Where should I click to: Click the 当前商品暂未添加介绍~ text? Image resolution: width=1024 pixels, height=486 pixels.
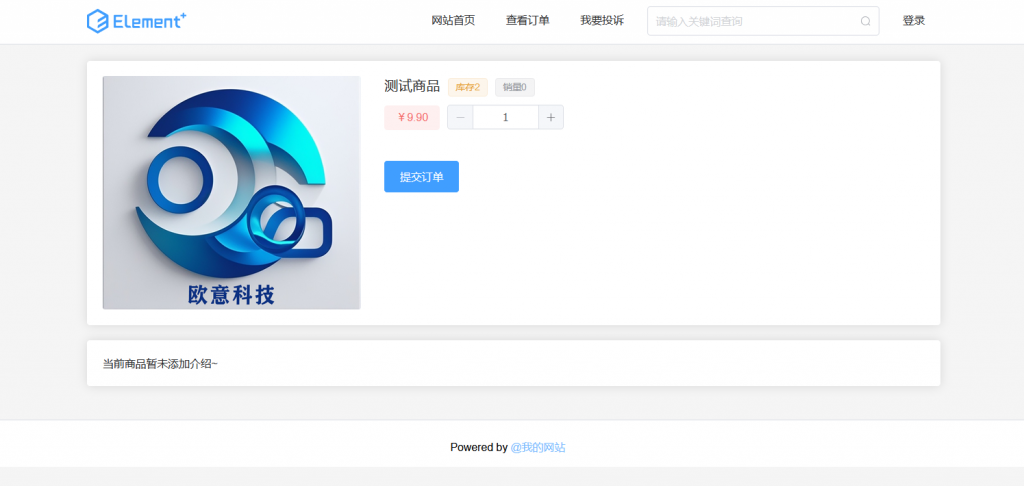tap(160, 364)
